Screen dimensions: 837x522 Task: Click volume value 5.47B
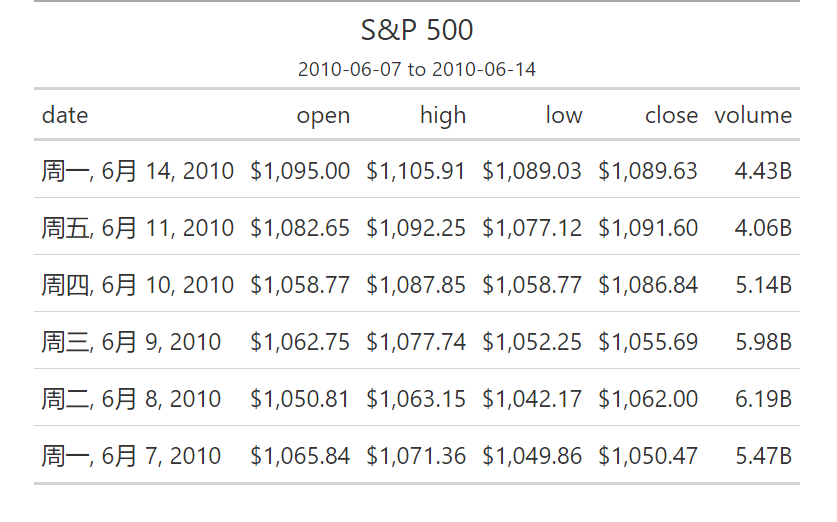(763, 456)
